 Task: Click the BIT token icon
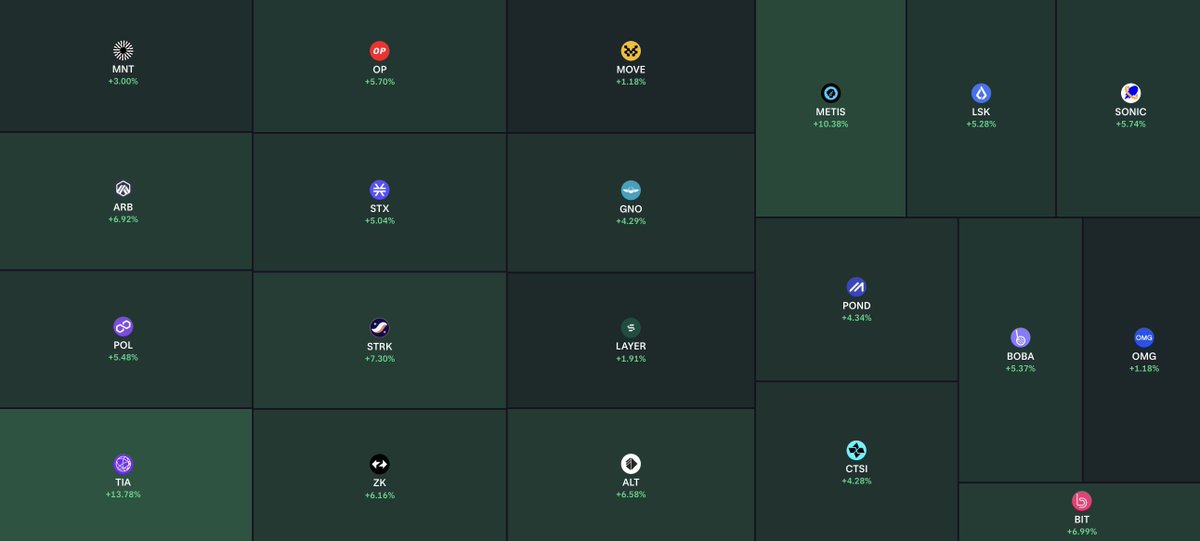tap(1081, 501)
